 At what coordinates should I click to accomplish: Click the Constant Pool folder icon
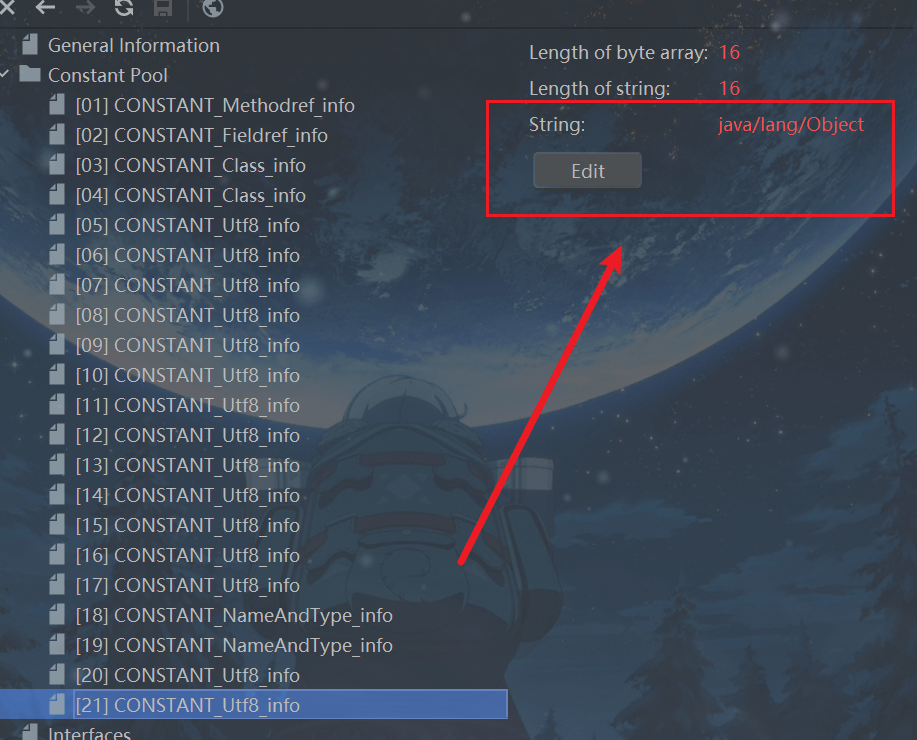coord(30,74)
